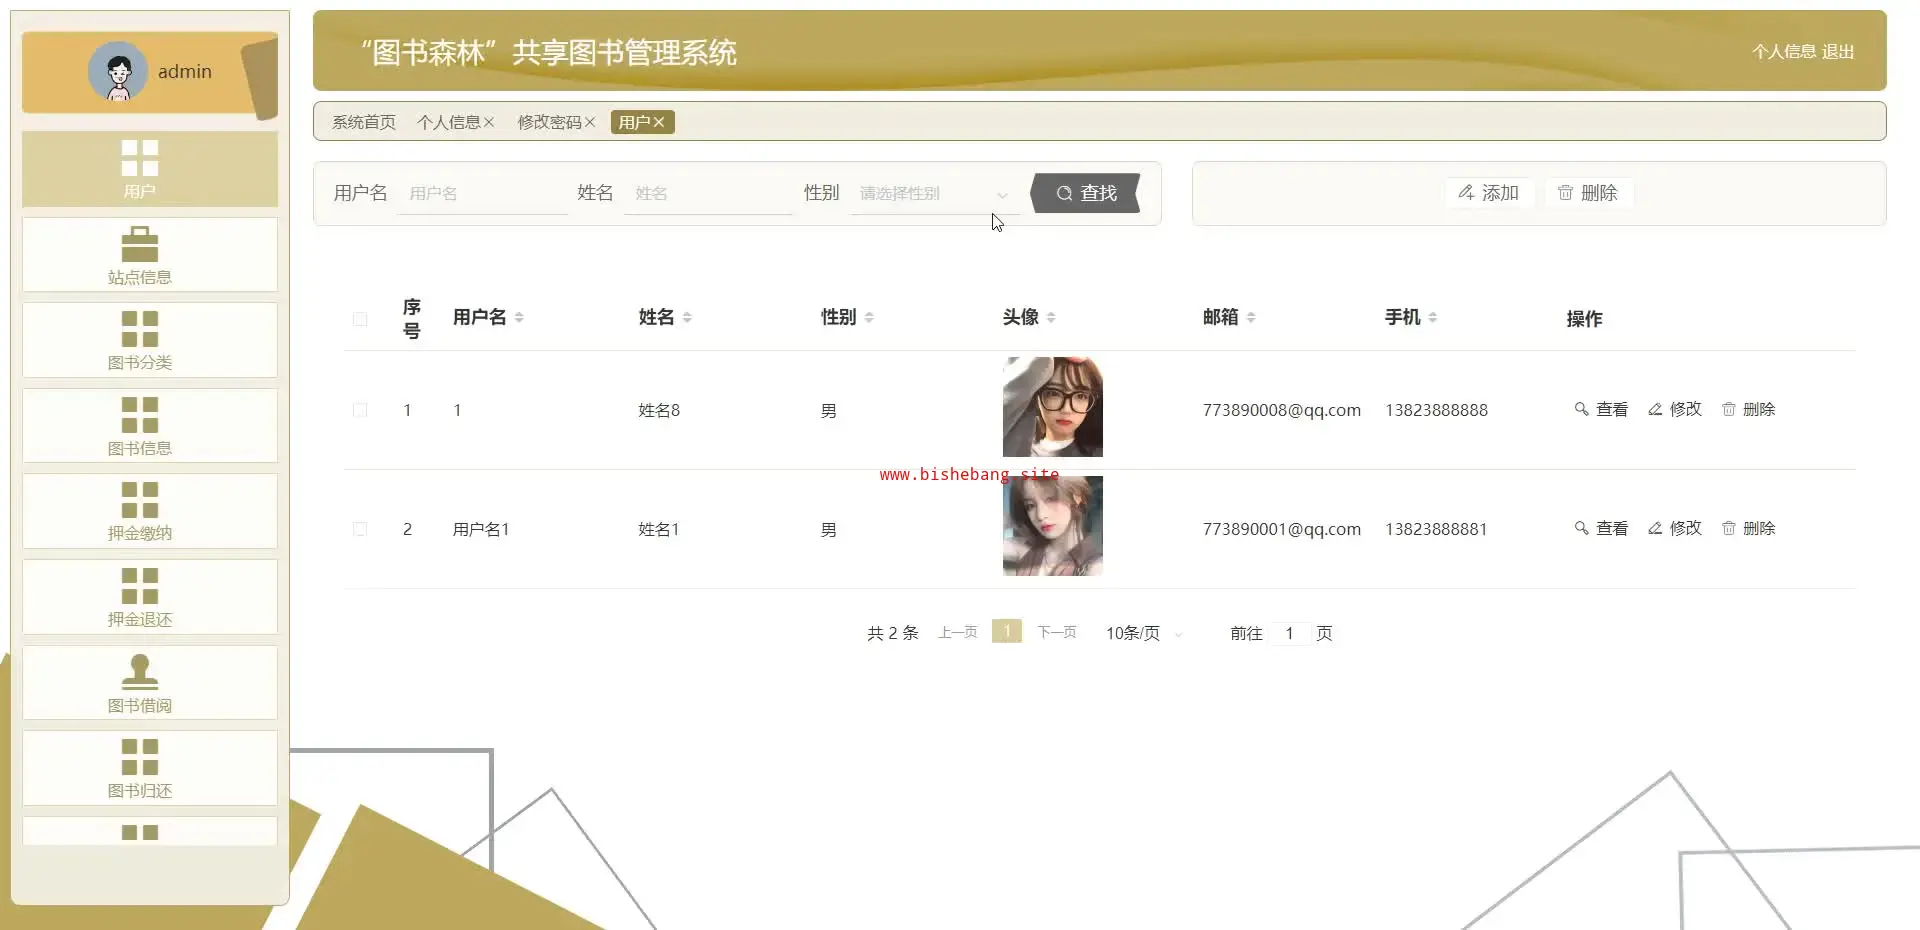
Task: Click the 用户名1 username cell
Action: (481, 529)
